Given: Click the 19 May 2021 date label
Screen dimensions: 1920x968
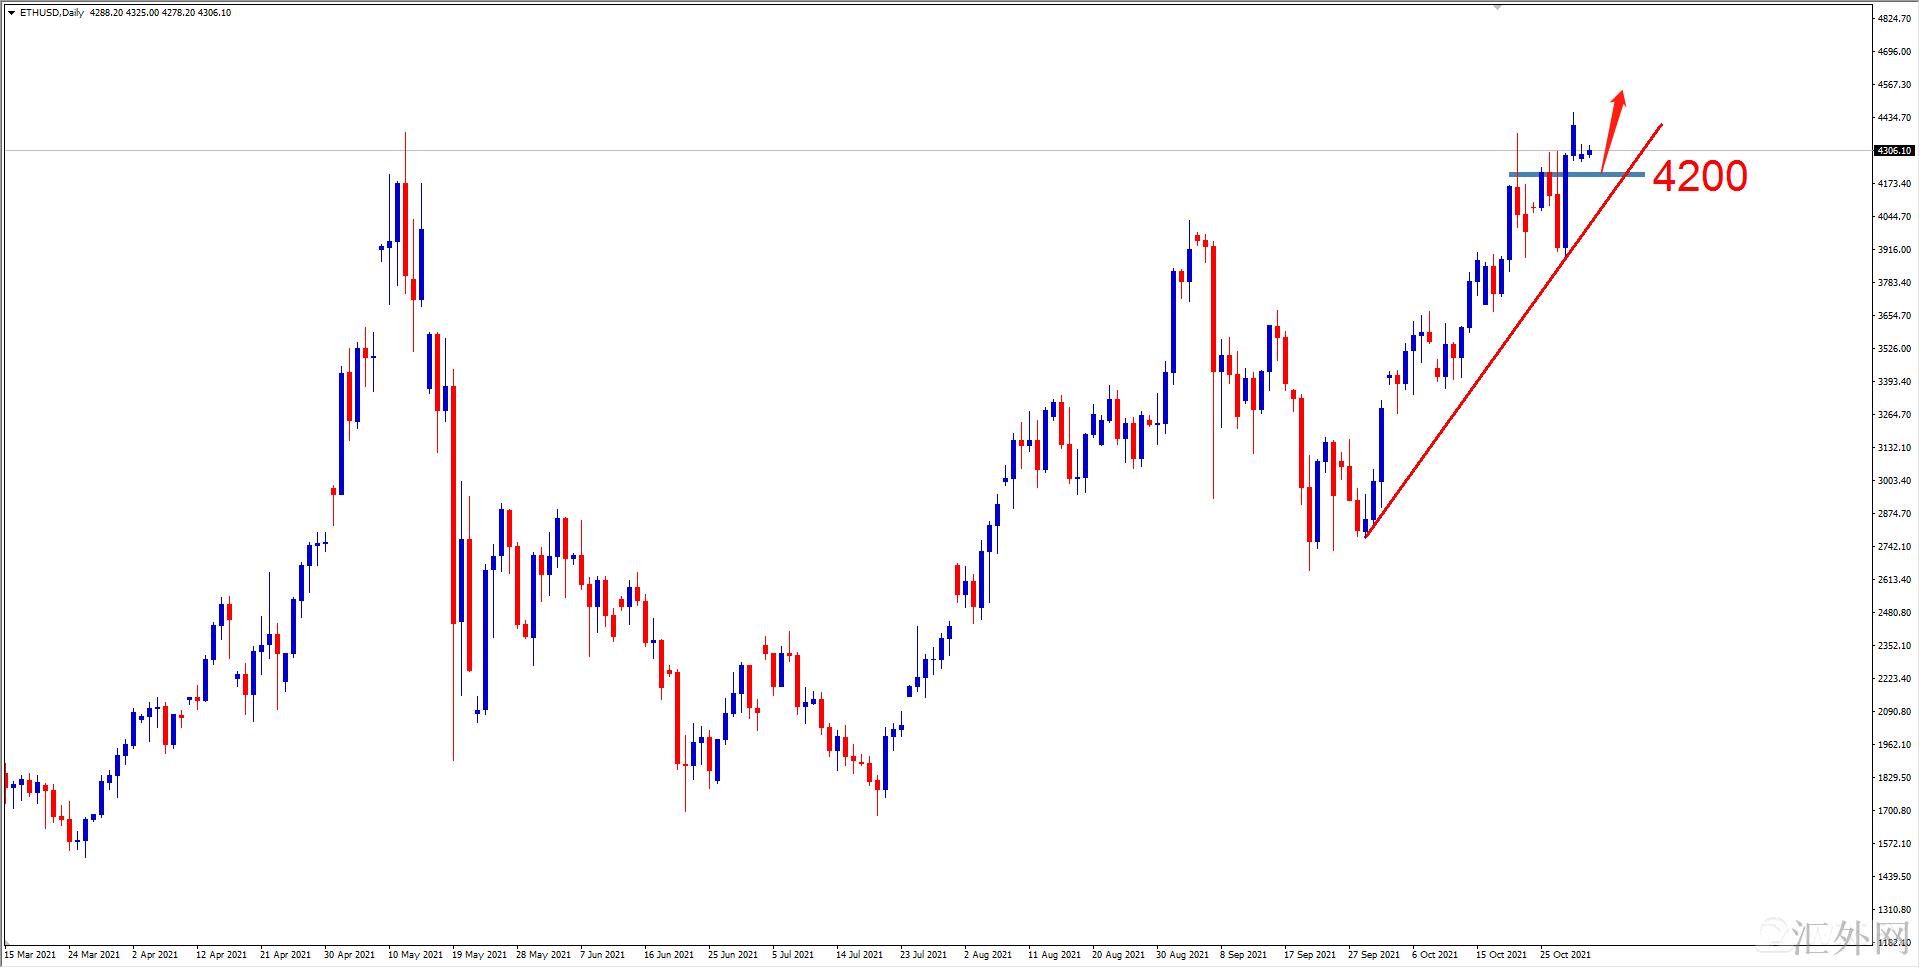Looking at the screenshot, I should pyautogui.click(x=479, y=955).
